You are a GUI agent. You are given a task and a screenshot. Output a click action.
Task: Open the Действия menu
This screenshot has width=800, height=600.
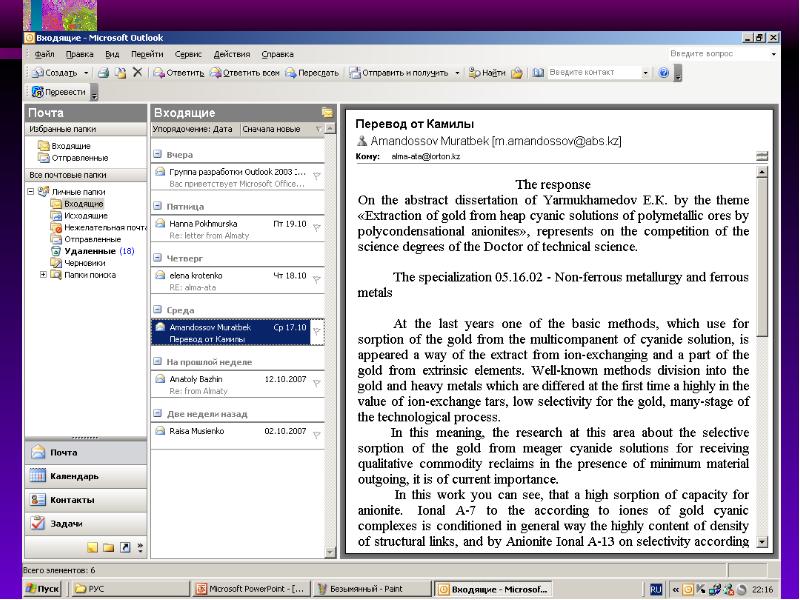click(x=232, y=54)
